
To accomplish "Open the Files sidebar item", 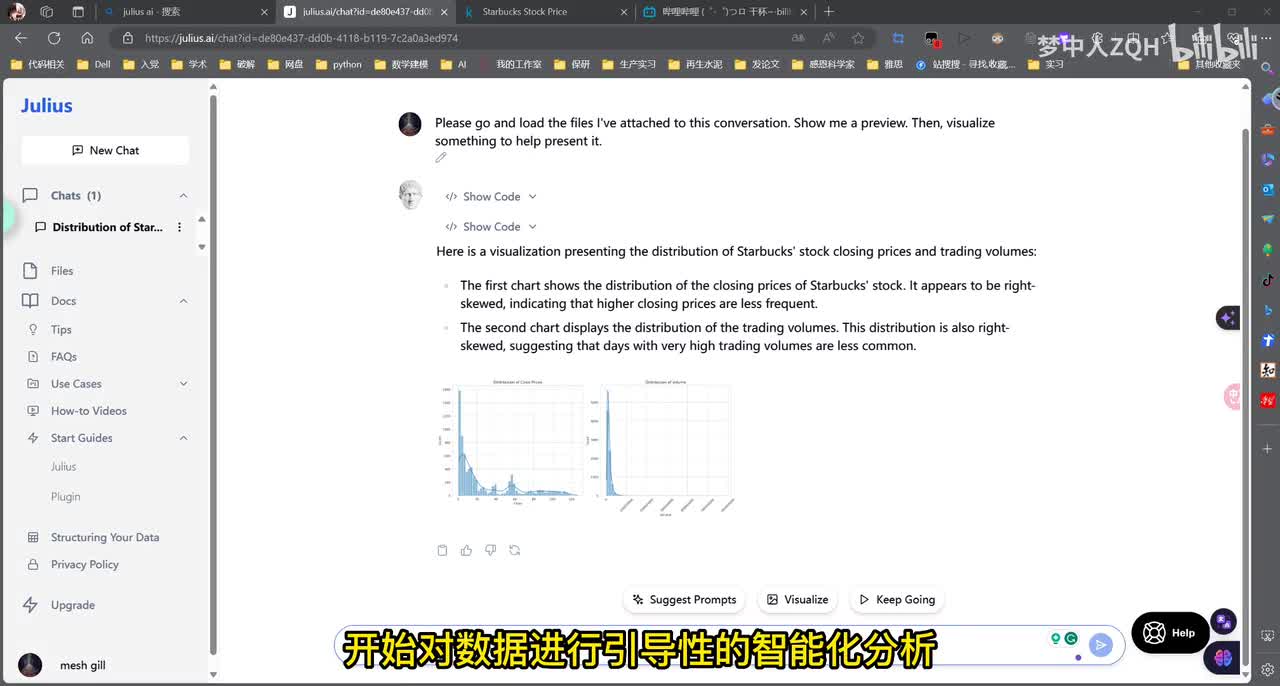I will coord(62,271).
